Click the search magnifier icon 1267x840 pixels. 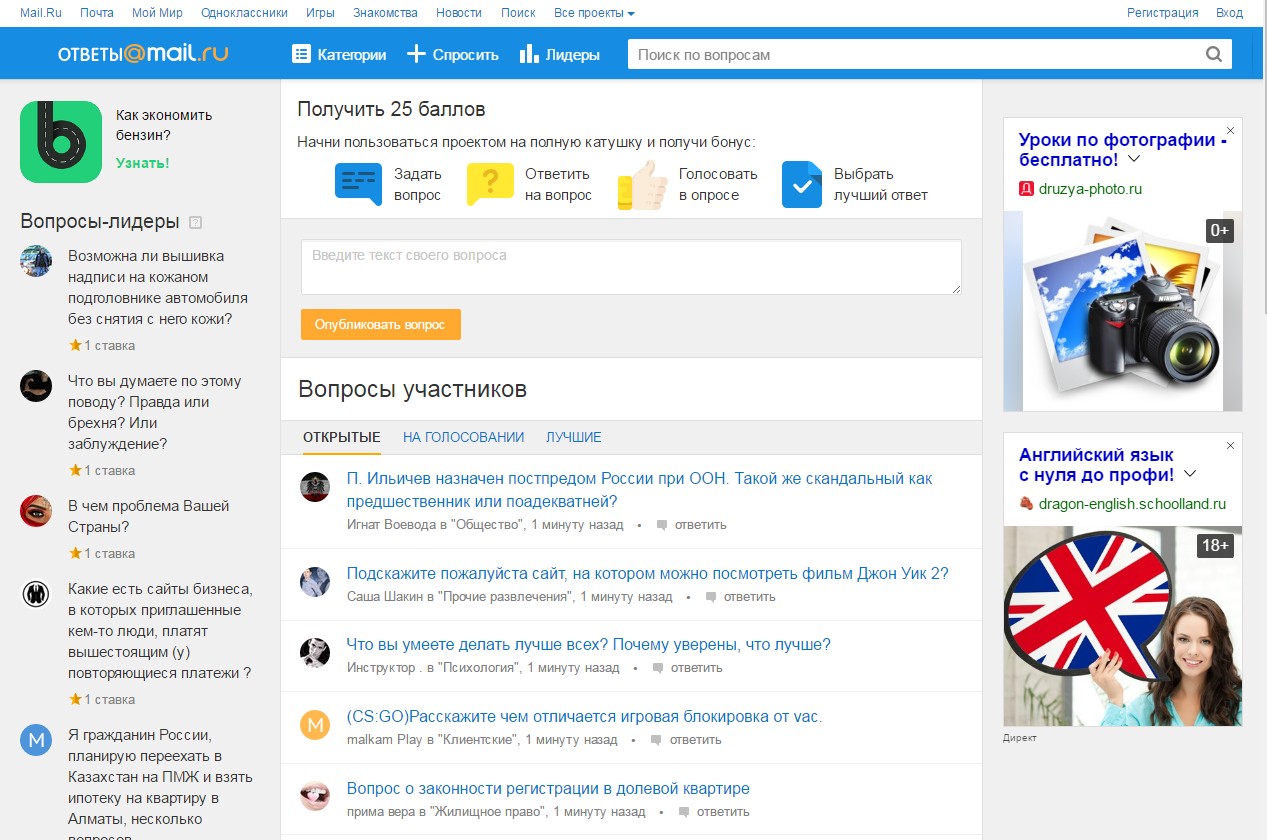point(1214,55)
